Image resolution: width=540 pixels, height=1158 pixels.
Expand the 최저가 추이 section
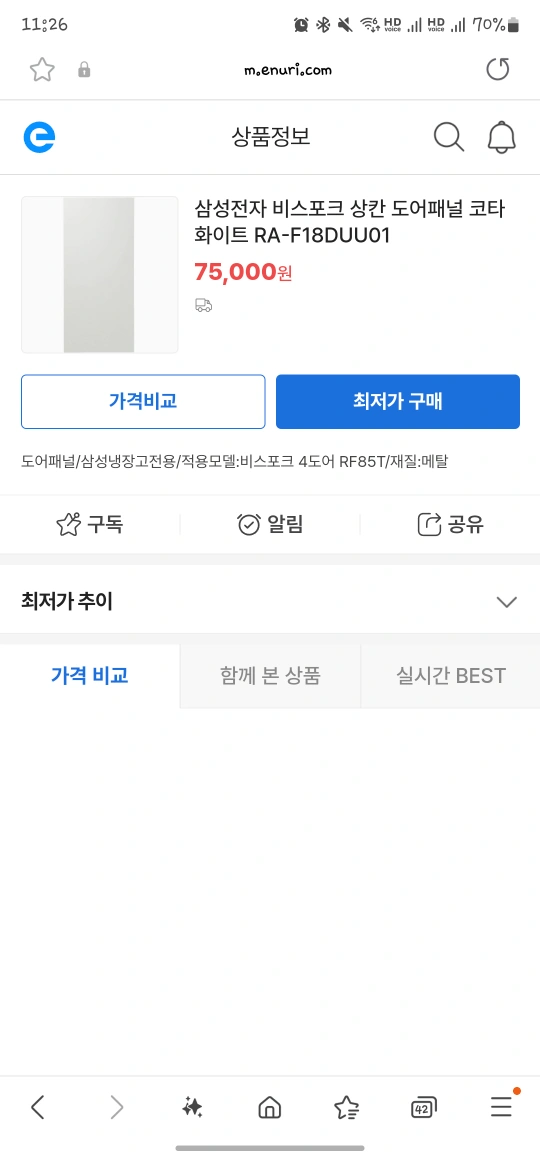tap(270, 602)
